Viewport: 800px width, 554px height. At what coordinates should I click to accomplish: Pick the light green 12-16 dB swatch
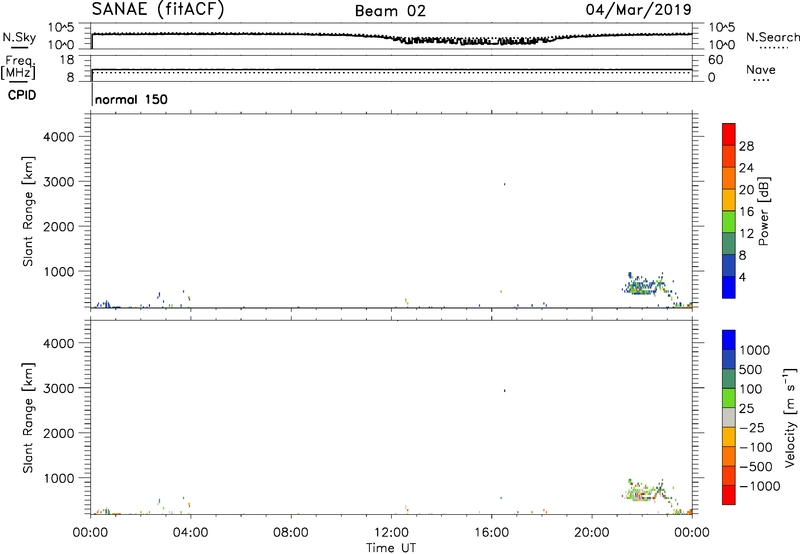[729, 221]
